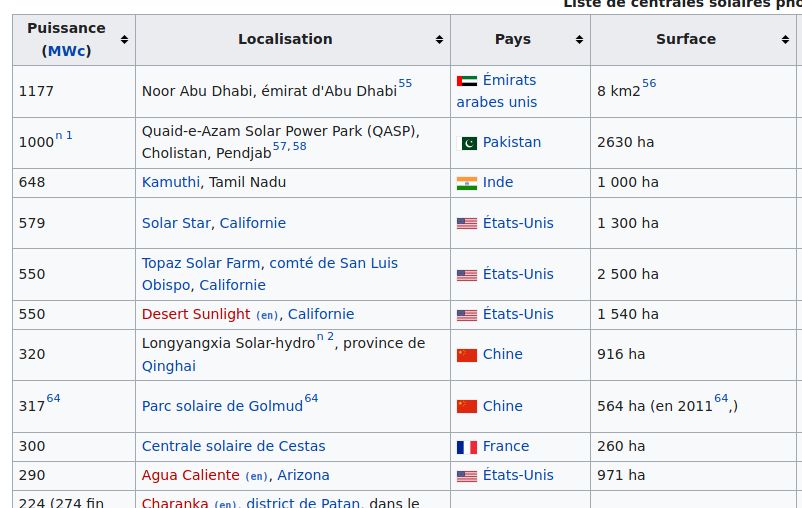Screen dimensions: 802x508
Task: Follow the Solar Star link
Action: 176,223
